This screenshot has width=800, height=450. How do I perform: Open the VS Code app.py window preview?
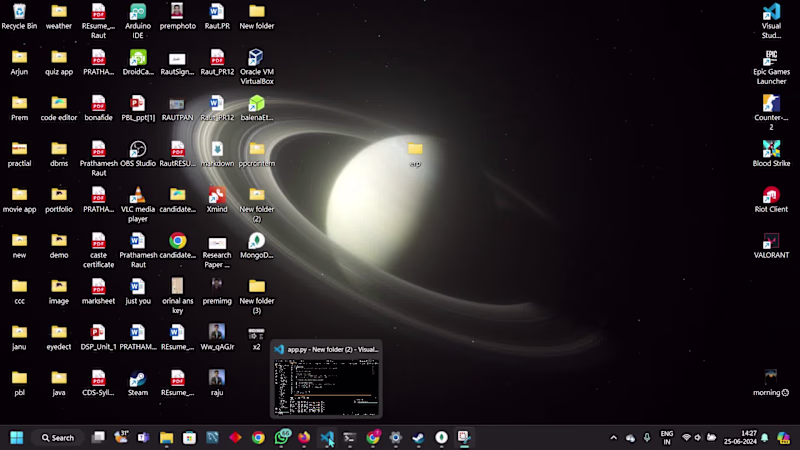[327, 379]
